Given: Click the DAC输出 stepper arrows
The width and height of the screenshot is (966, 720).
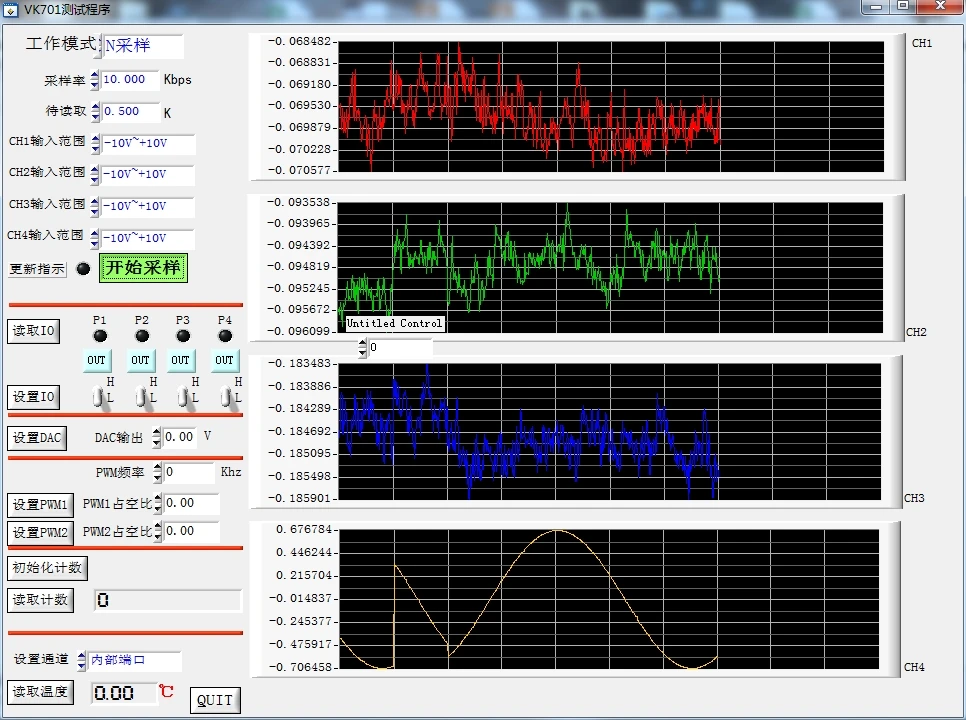Looking at the screenshot, I should (156, 437).
